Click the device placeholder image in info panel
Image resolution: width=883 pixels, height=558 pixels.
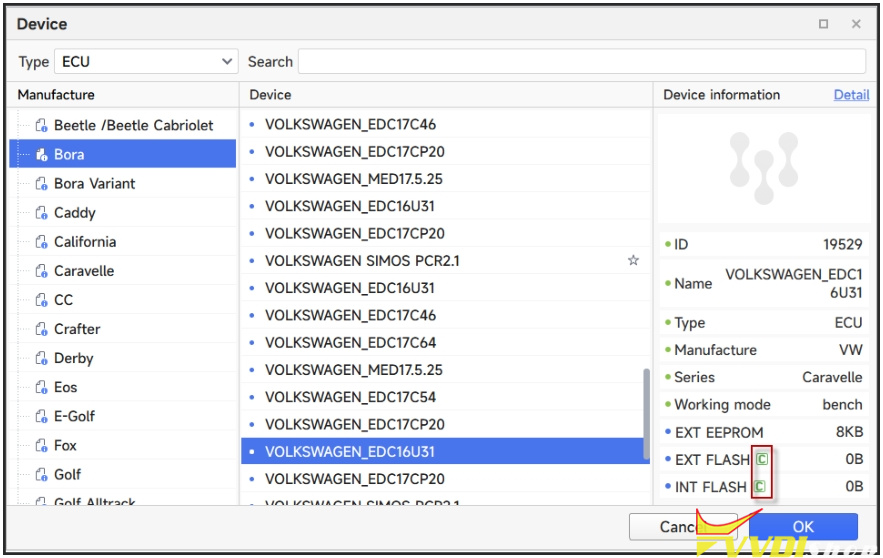[x=764, y=167]
